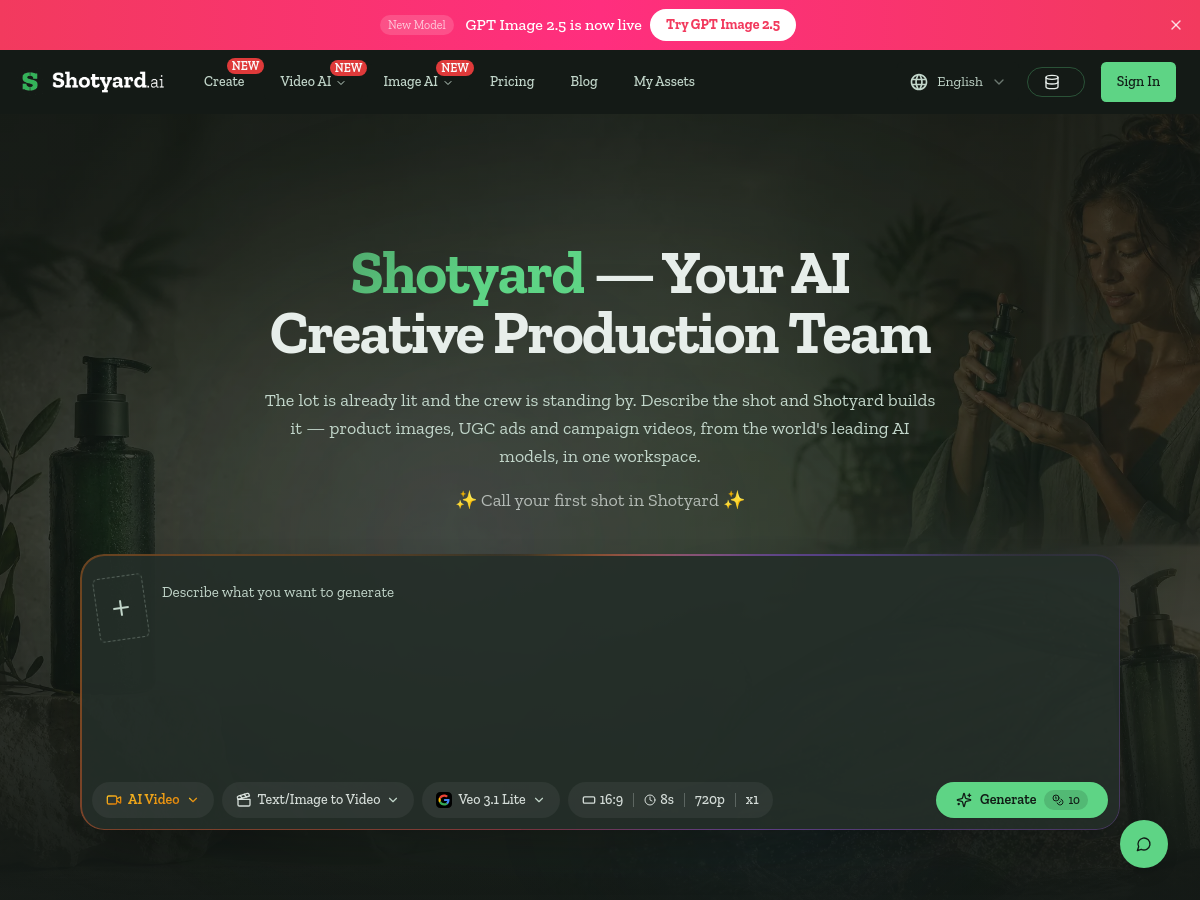Click the plus icon to add image
1200x900 pixels.
pyautogui.click(x=121, y=608)
